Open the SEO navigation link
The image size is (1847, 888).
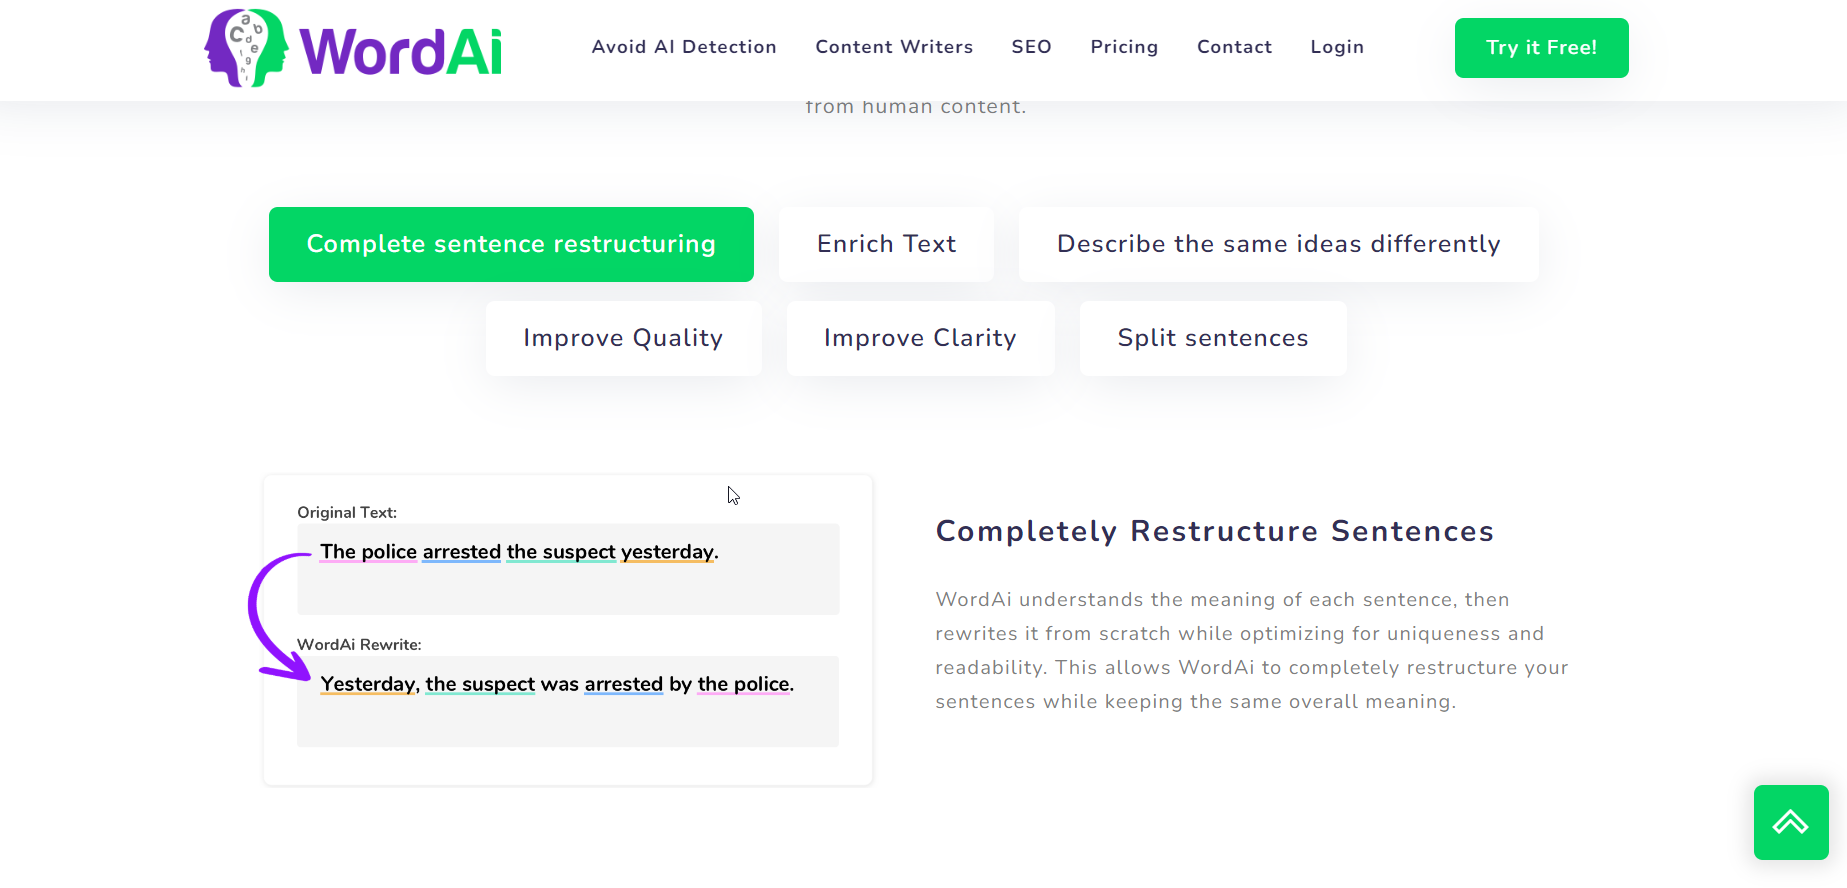[1031, 47]
